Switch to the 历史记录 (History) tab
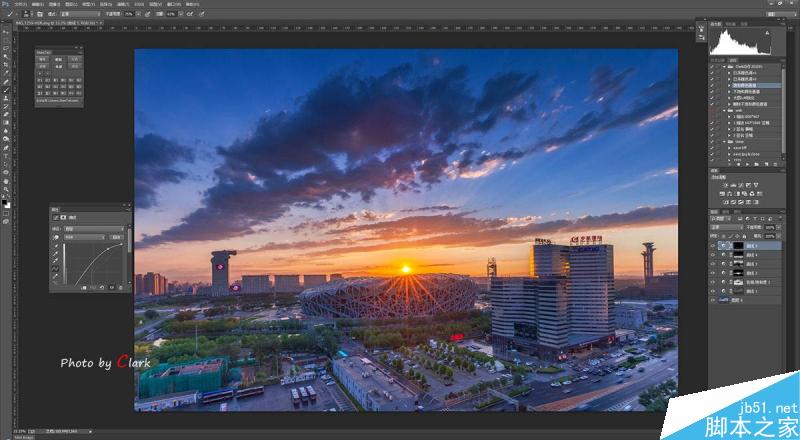The image size is (800, 440). [x=716, y=60]
